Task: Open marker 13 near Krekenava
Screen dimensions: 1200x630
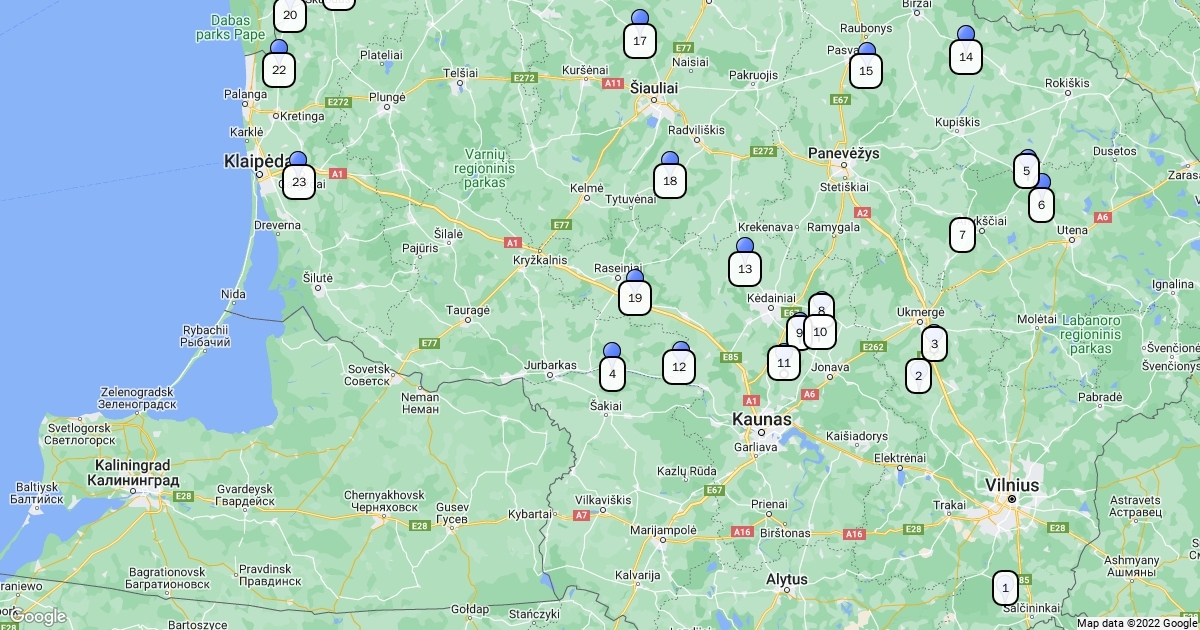Action: 745,269
